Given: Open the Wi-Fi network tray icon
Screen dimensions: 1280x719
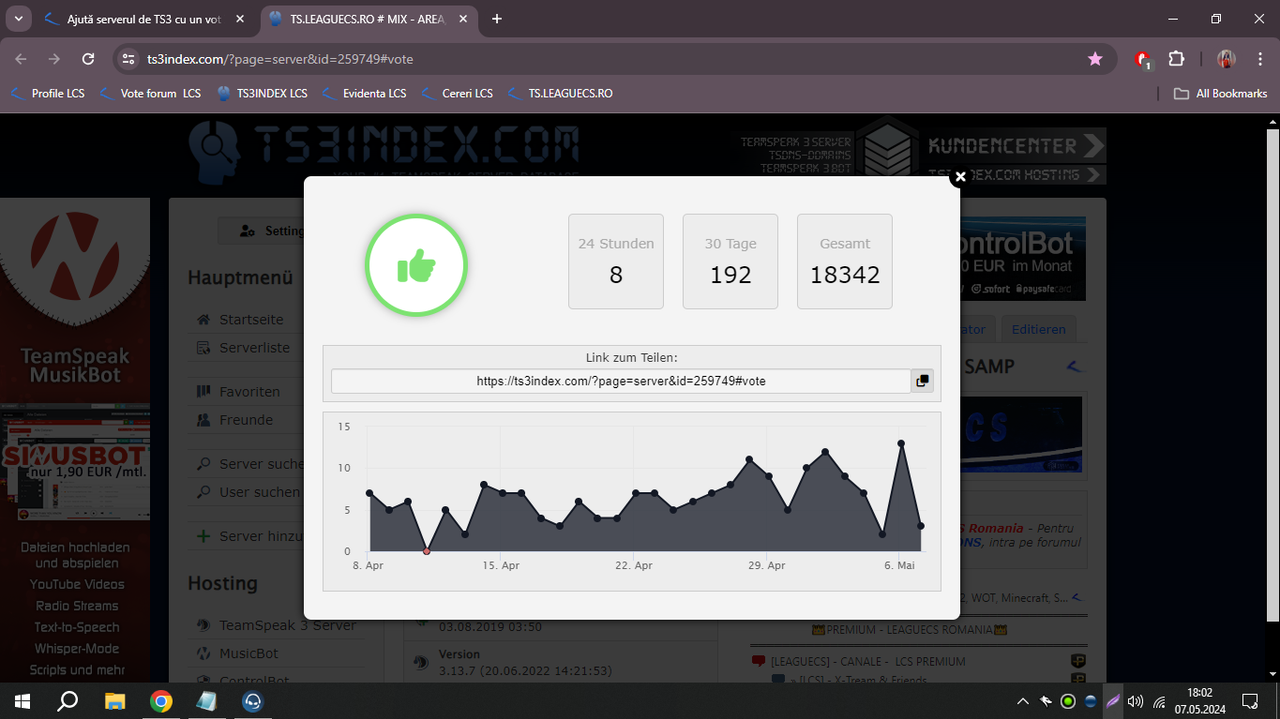Looking at the screenshot, I should click(1159, 701).
